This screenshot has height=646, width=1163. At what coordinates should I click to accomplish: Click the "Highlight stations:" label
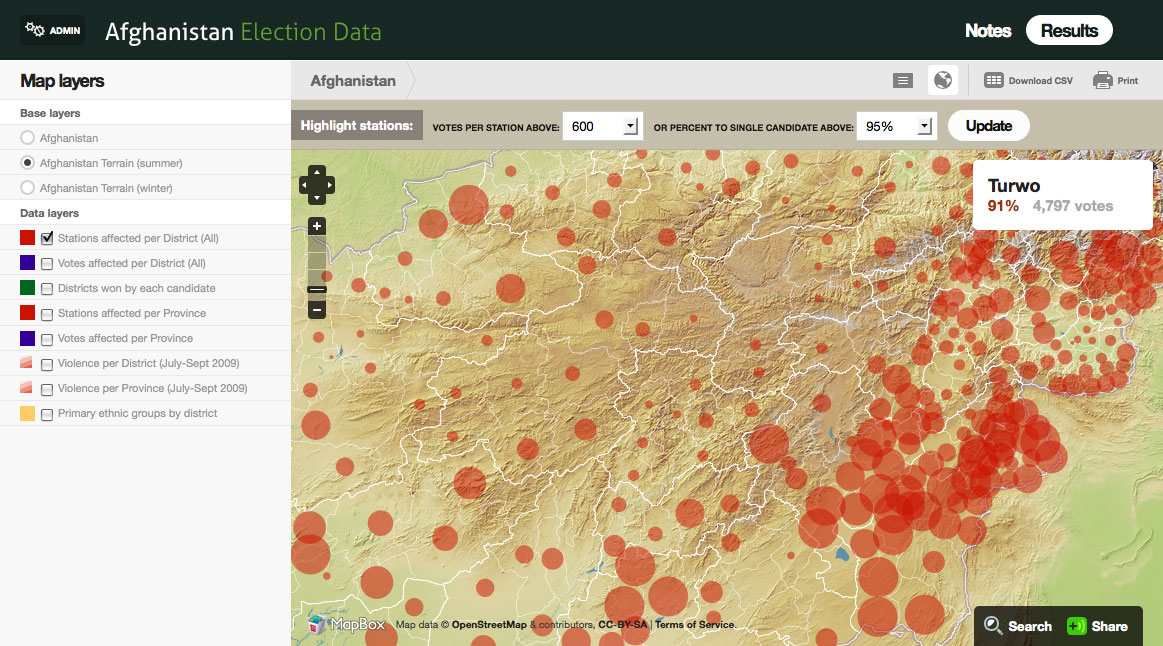click(357, 125)
